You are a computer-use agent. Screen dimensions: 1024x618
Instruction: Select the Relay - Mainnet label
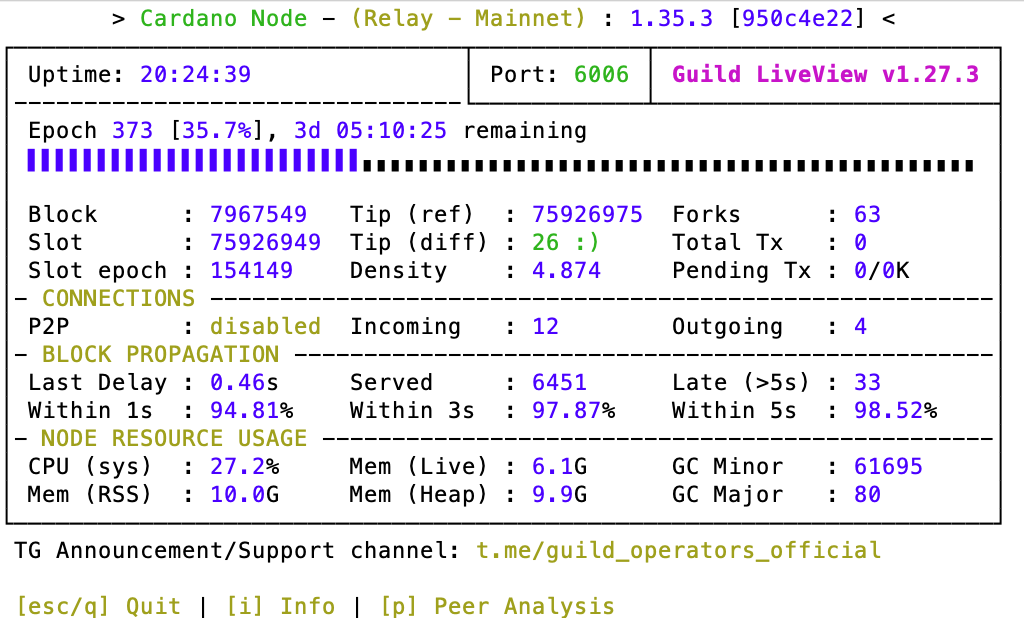[468, 18]
